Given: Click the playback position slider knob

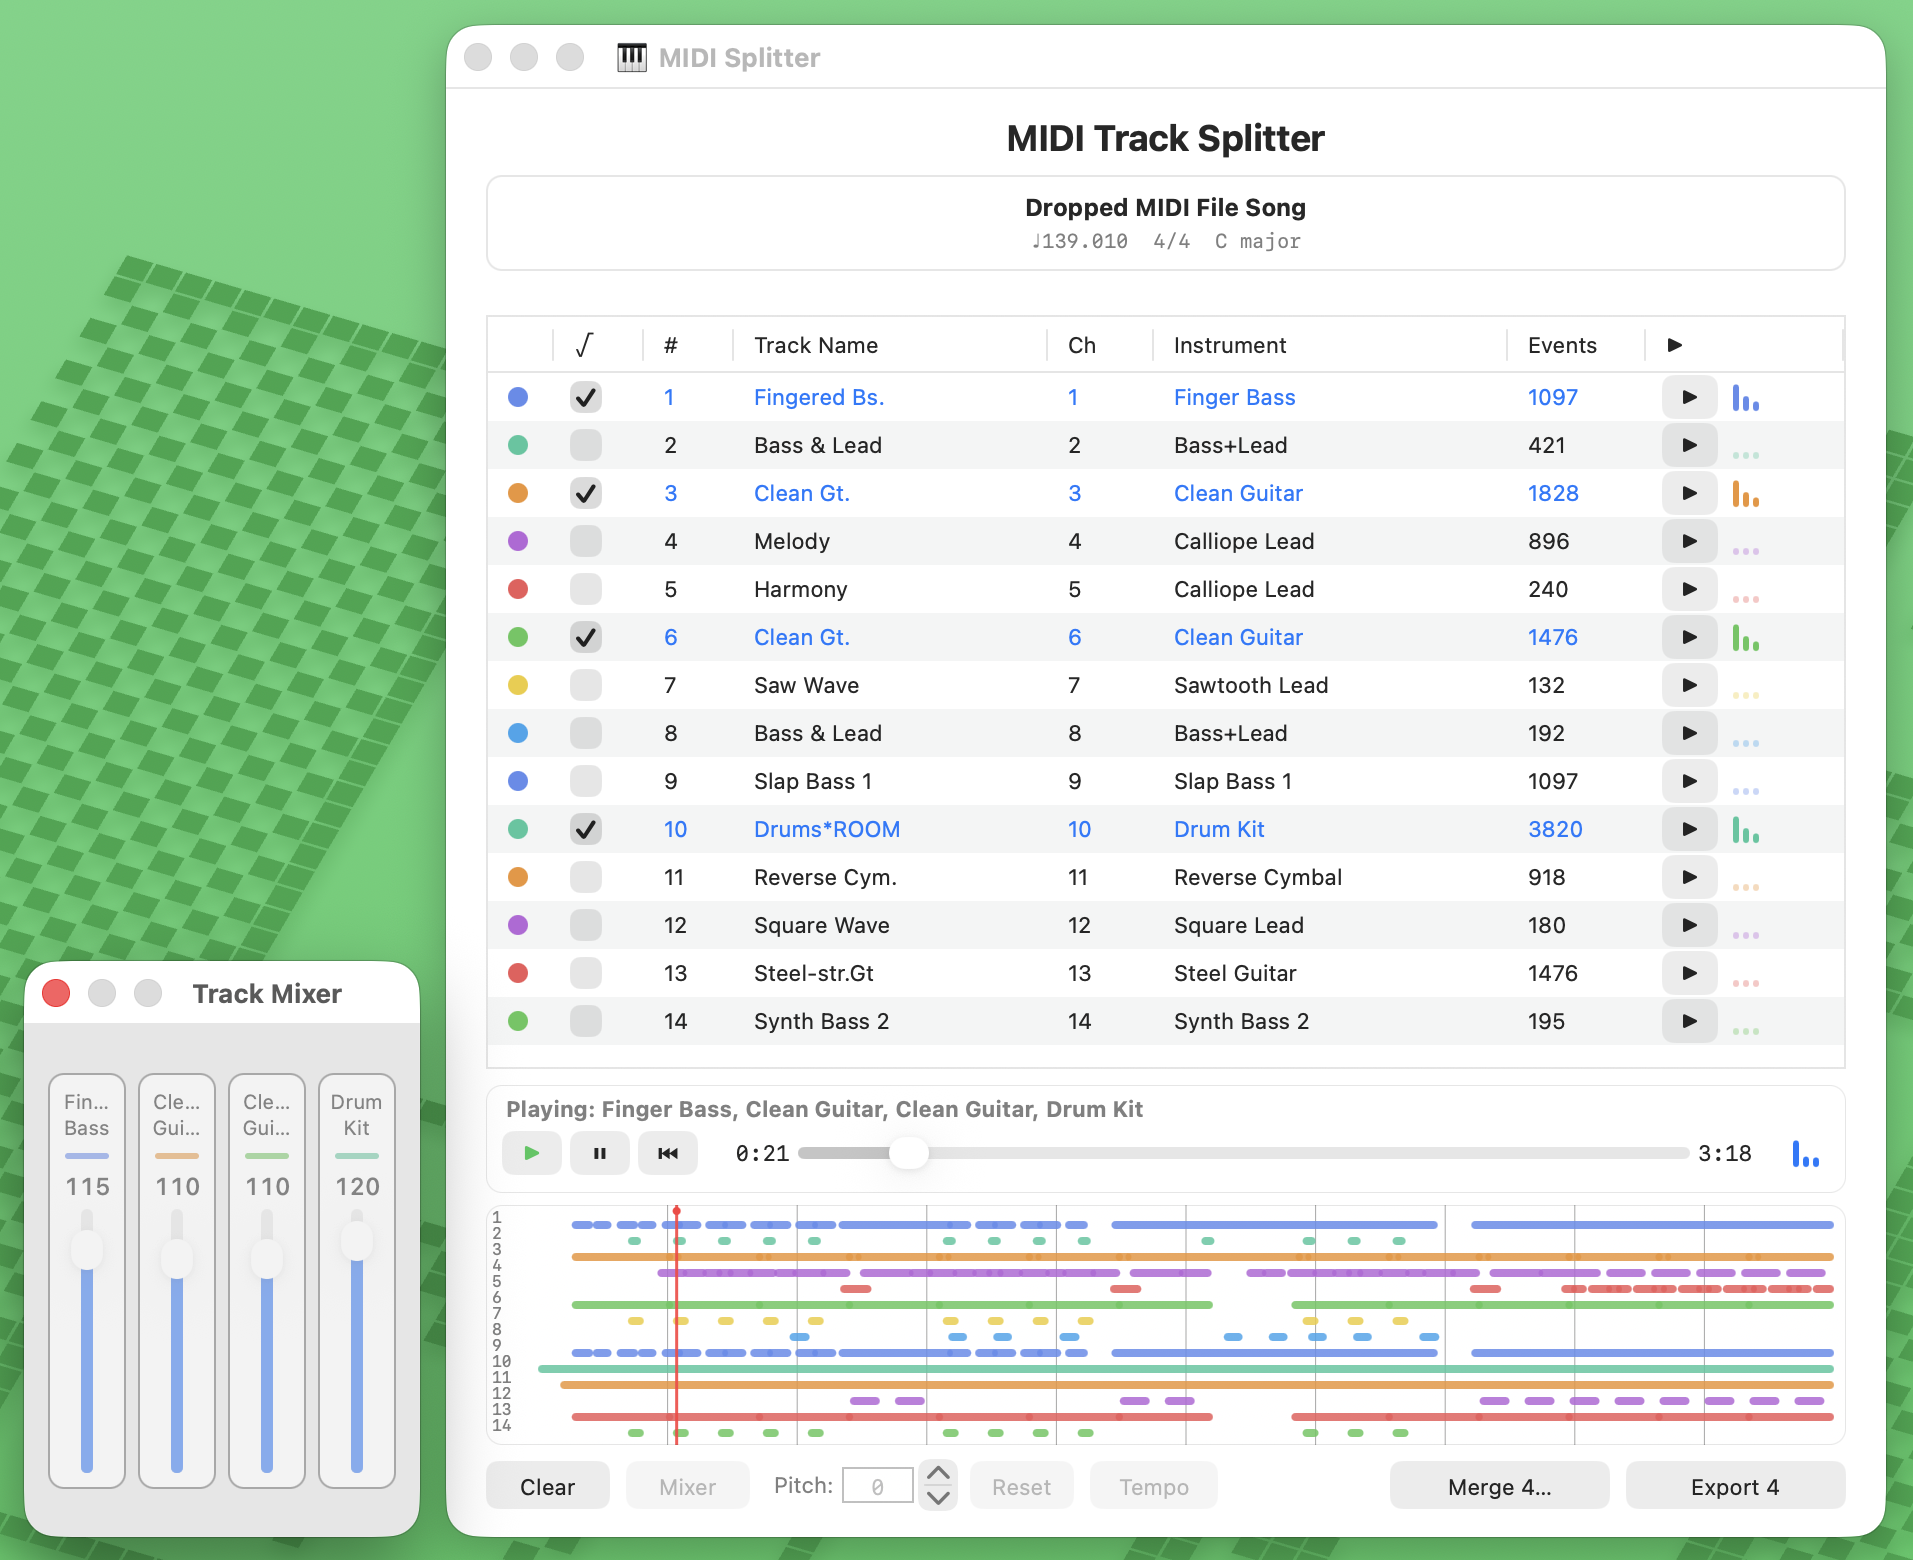Looking at the screenshot, I should click(909, 1153).
